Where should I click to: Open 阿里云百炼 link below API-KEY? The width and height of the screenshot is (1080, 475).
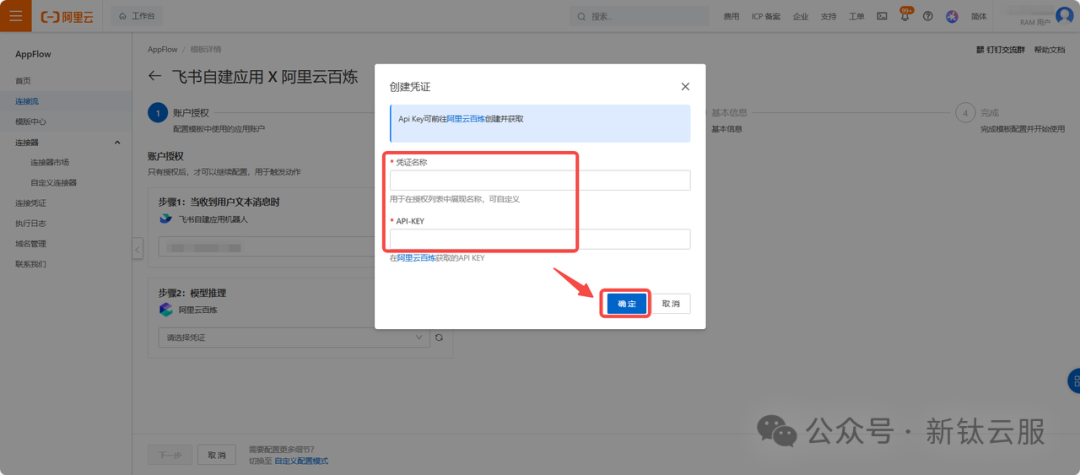click(x=417, y=258)
